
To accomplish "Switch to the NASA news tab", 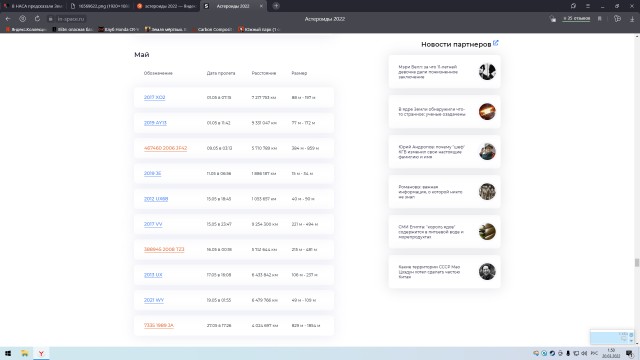I will (x=33, y=6).
